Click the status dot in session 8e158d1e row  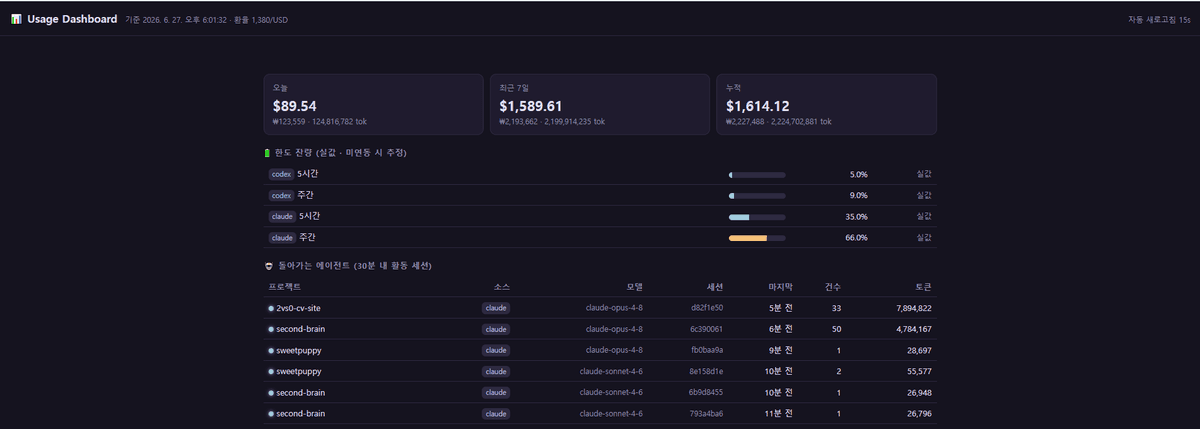click(x=271, y=371)
